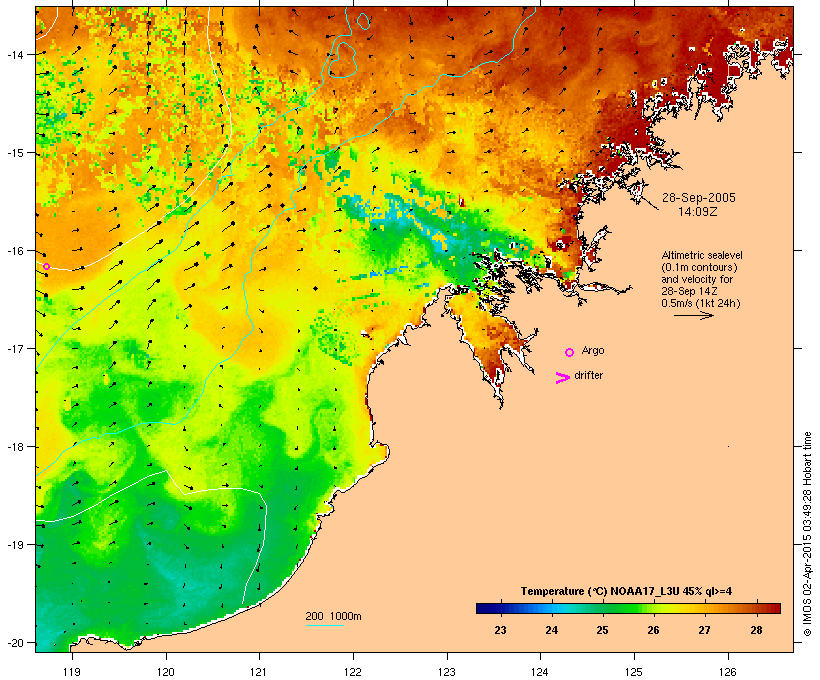Click the '14:09Z' time label
Viewport: 820px width, 680px height.
tap(698, 211)
